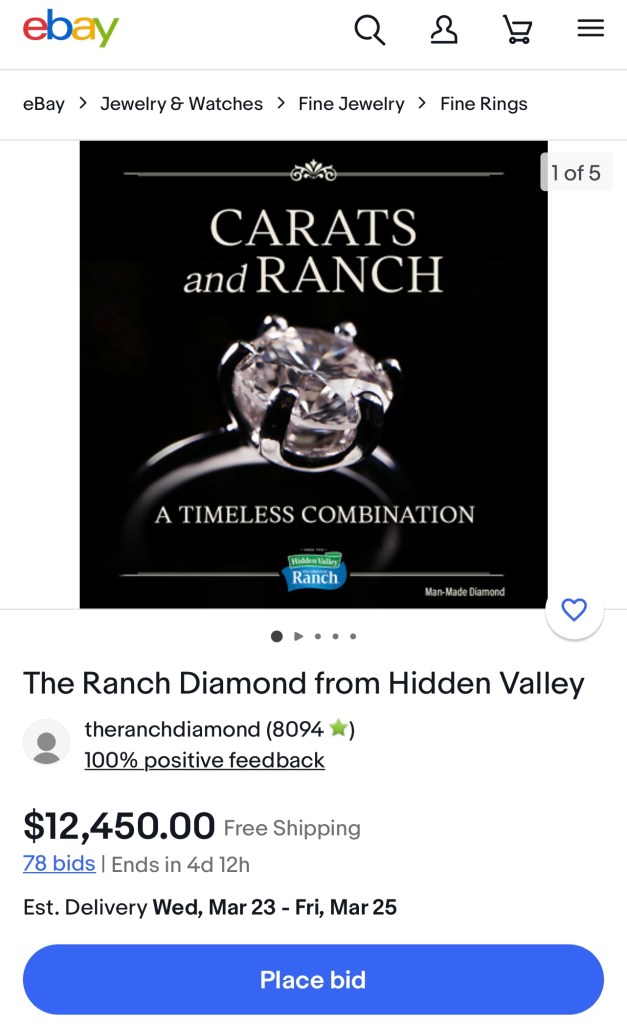Select the video triangle carousel indicator

(298, 636)
